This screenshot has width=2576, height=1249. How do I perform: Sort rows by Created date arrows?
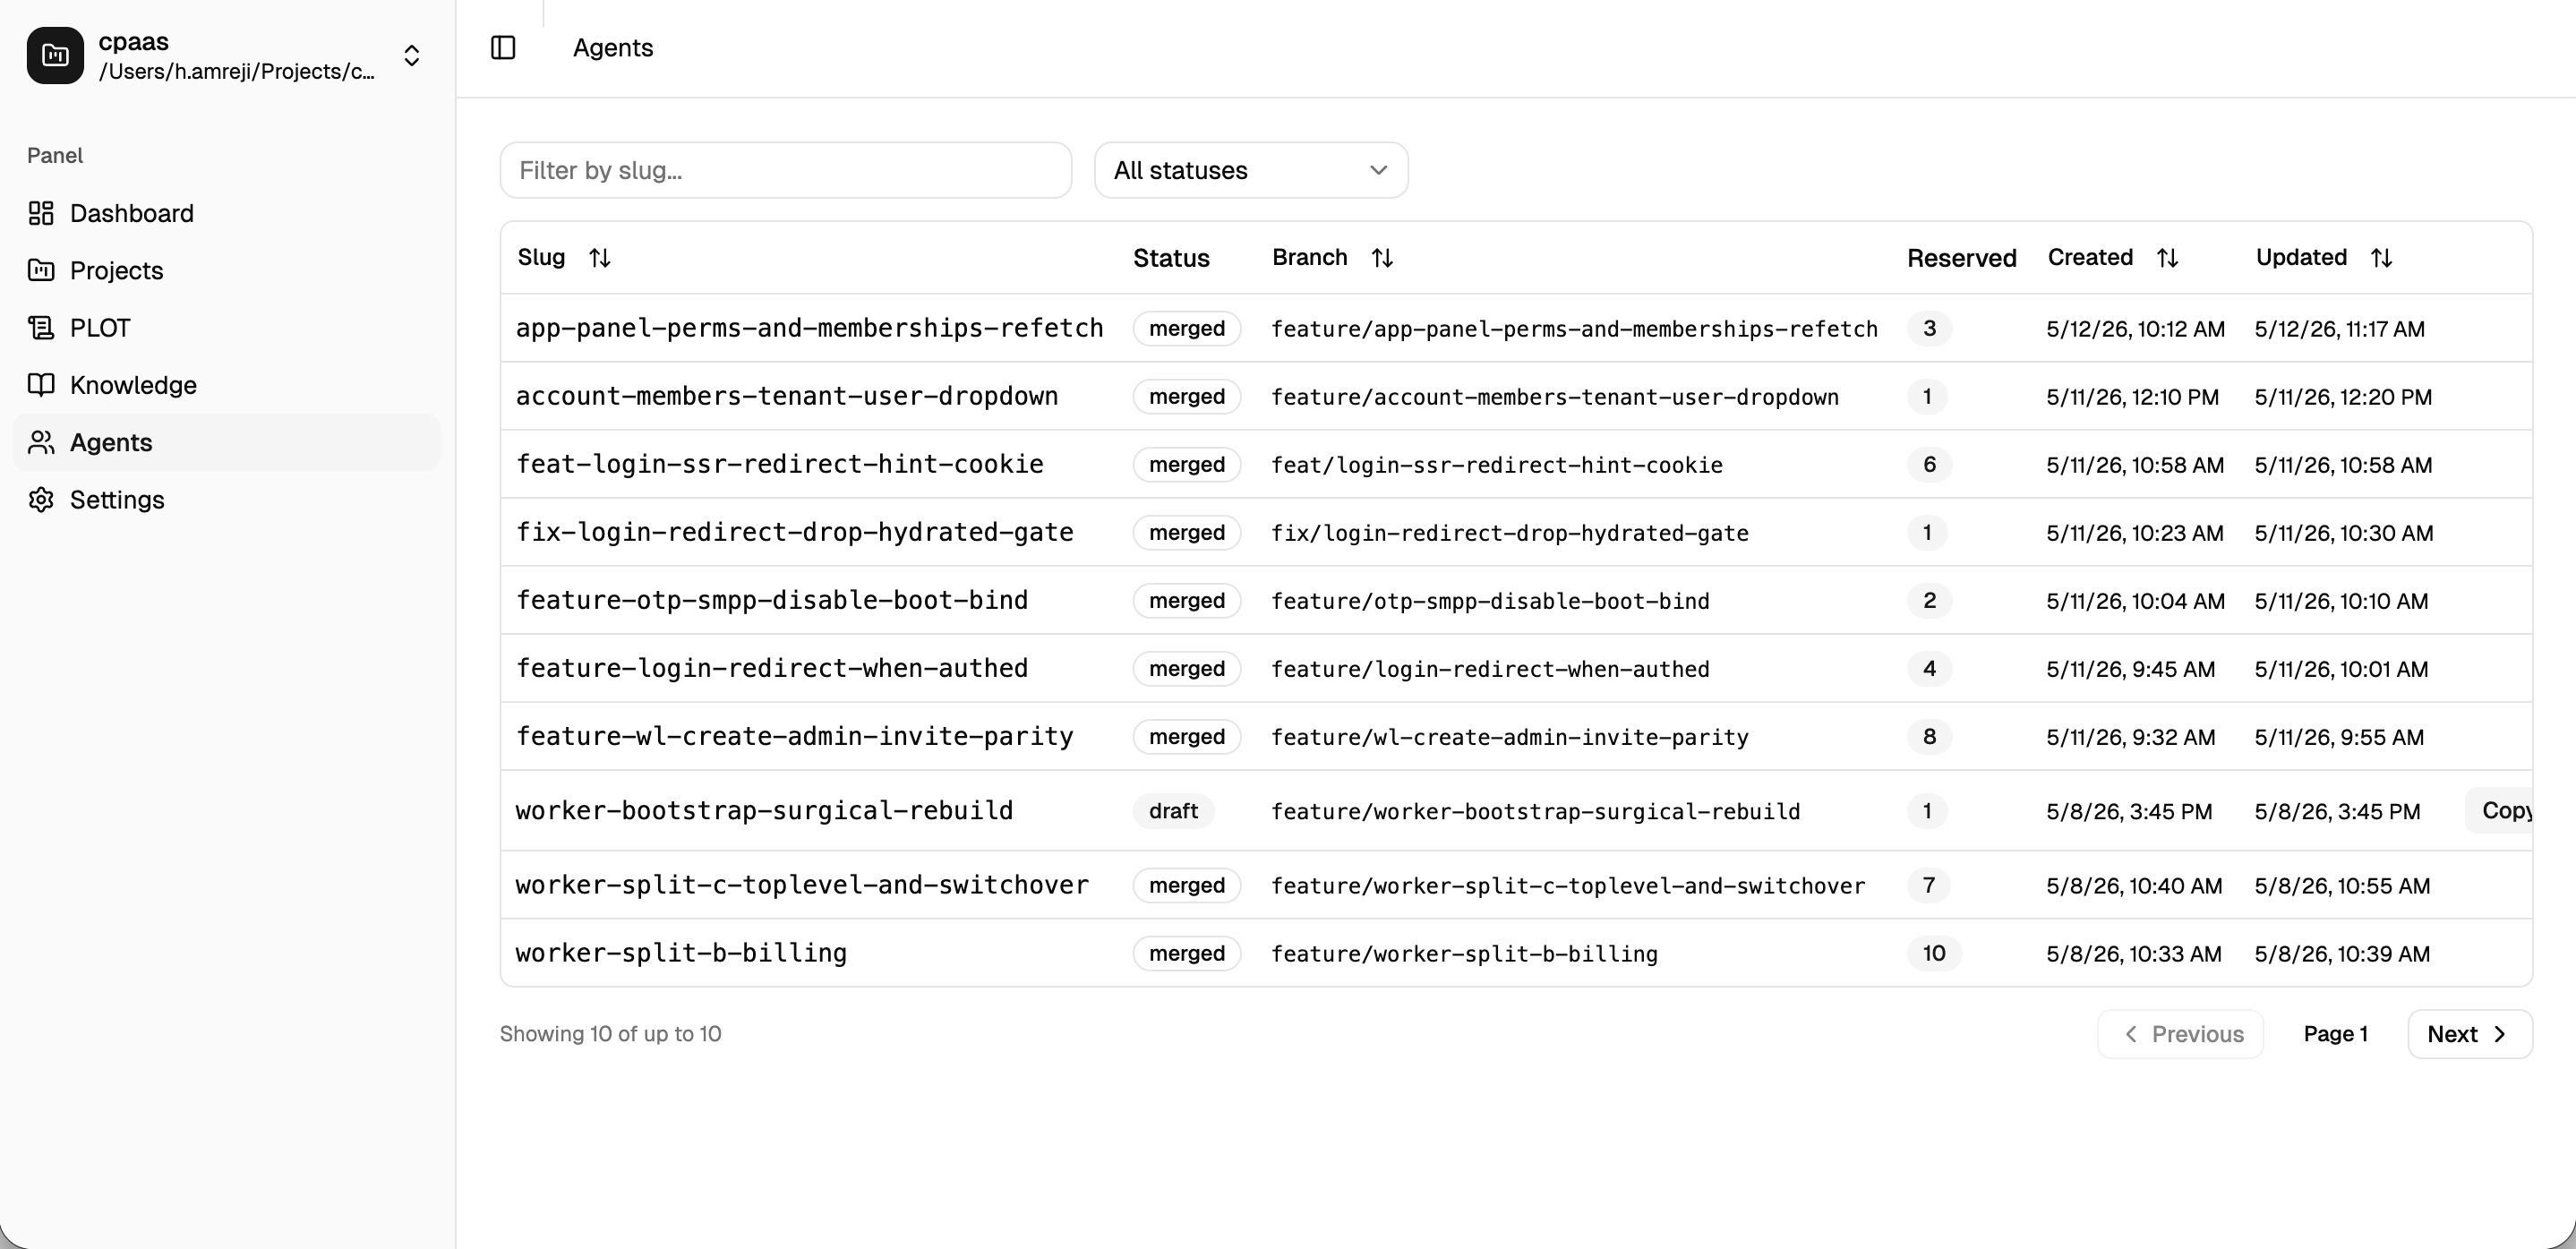[2167, 258]
